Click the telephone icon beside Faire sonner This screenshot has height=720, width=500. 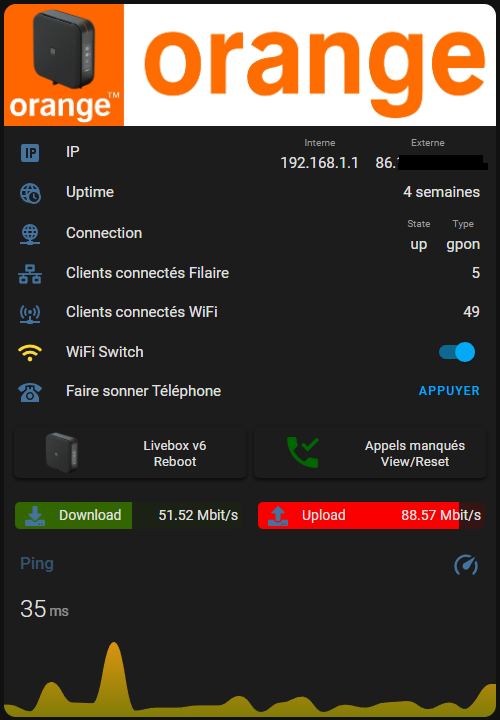30,392
